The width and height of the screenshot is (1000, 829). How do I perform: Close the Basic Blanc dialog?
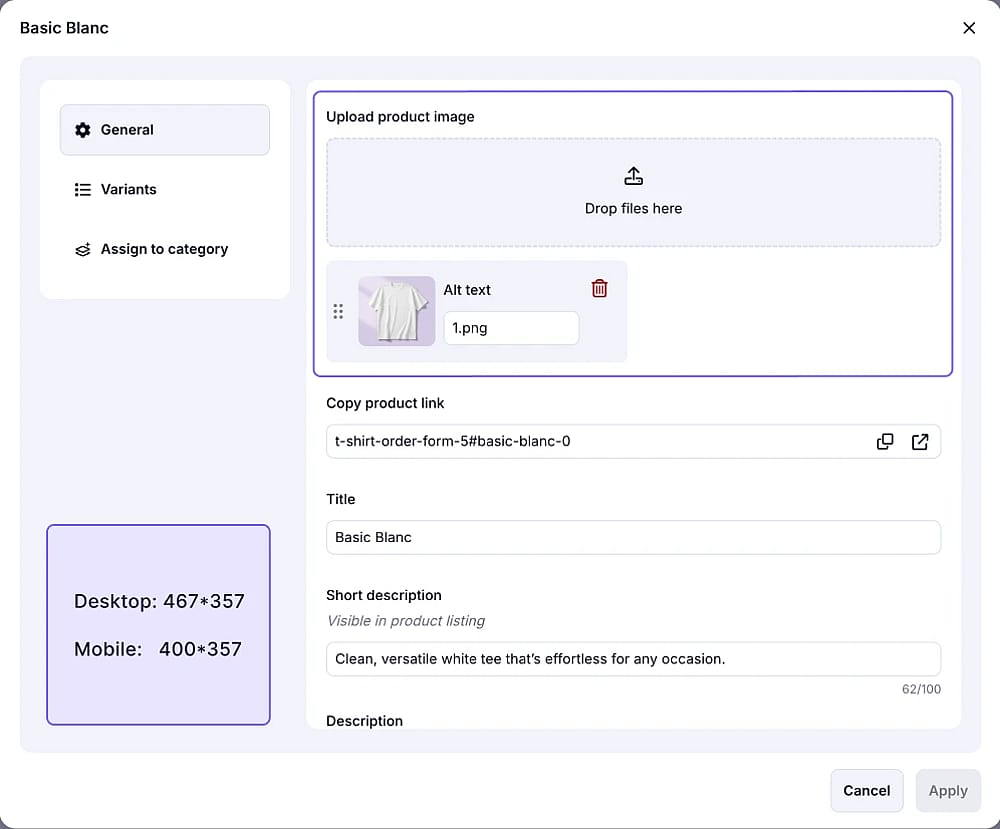tap(969, 28)
